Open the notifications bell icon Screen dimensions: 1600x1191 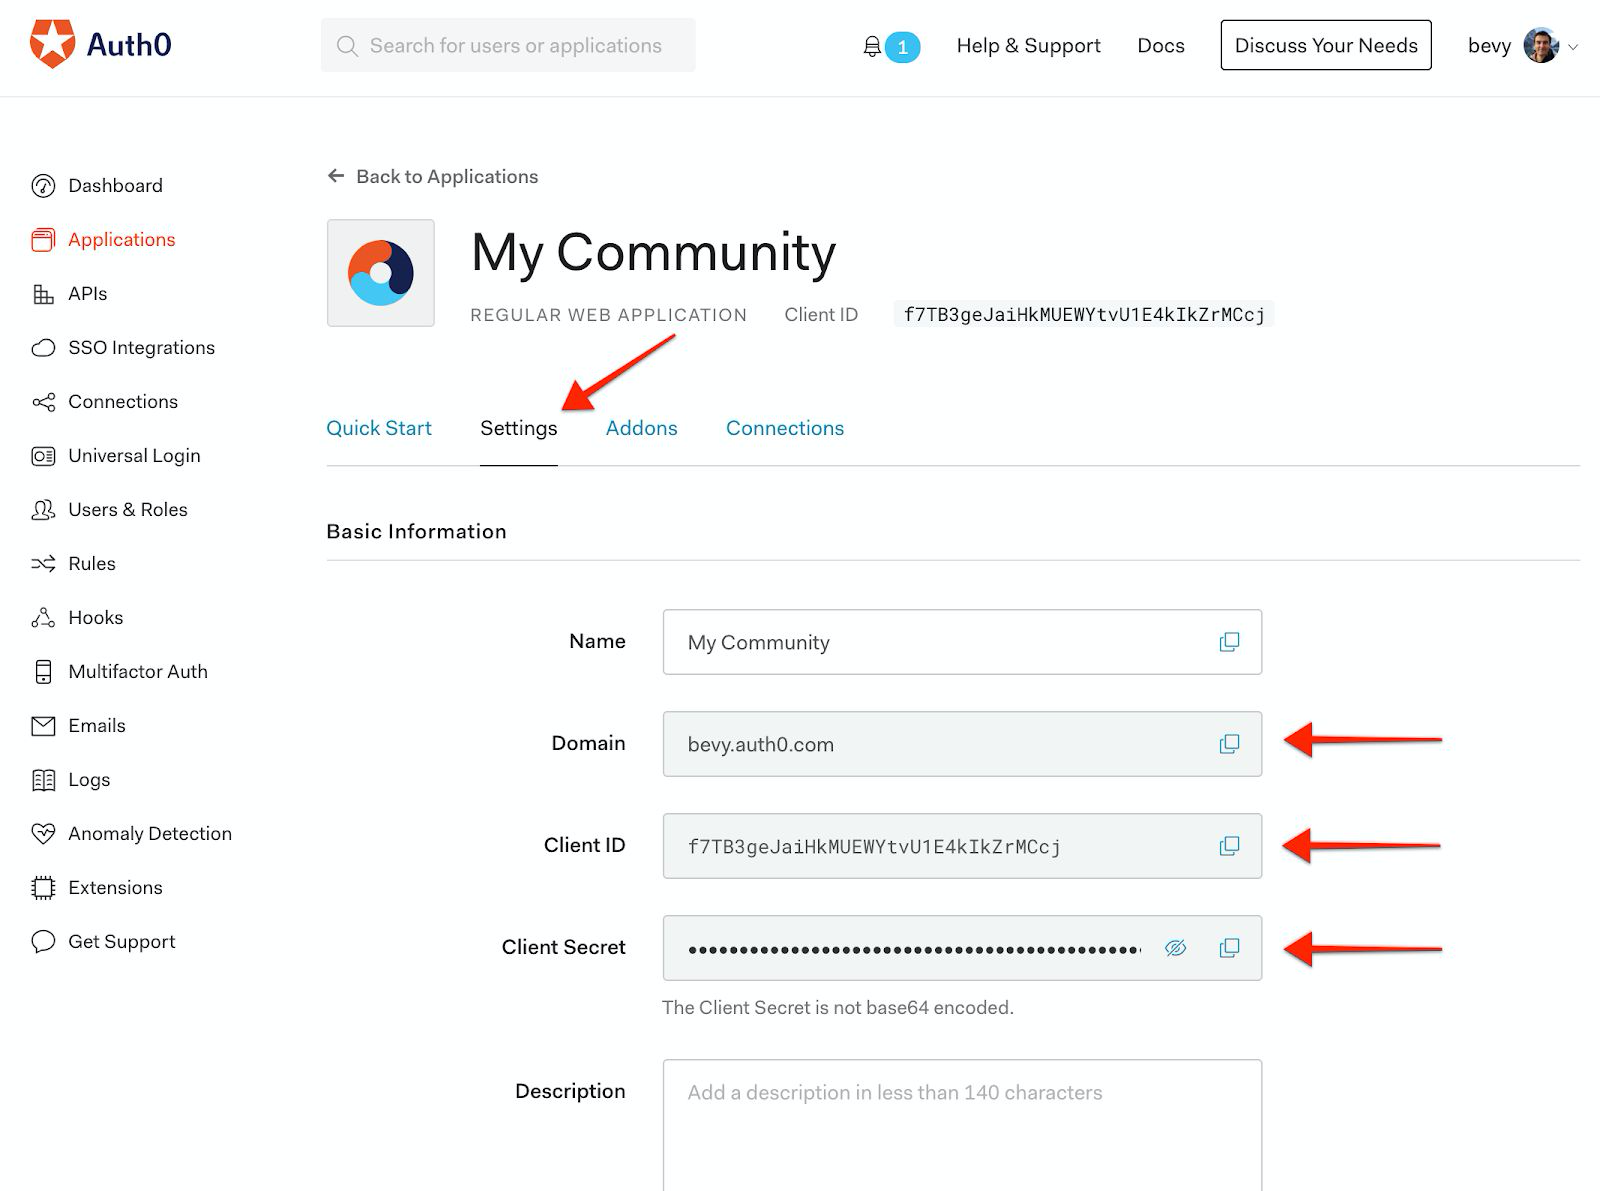(872, 46)
